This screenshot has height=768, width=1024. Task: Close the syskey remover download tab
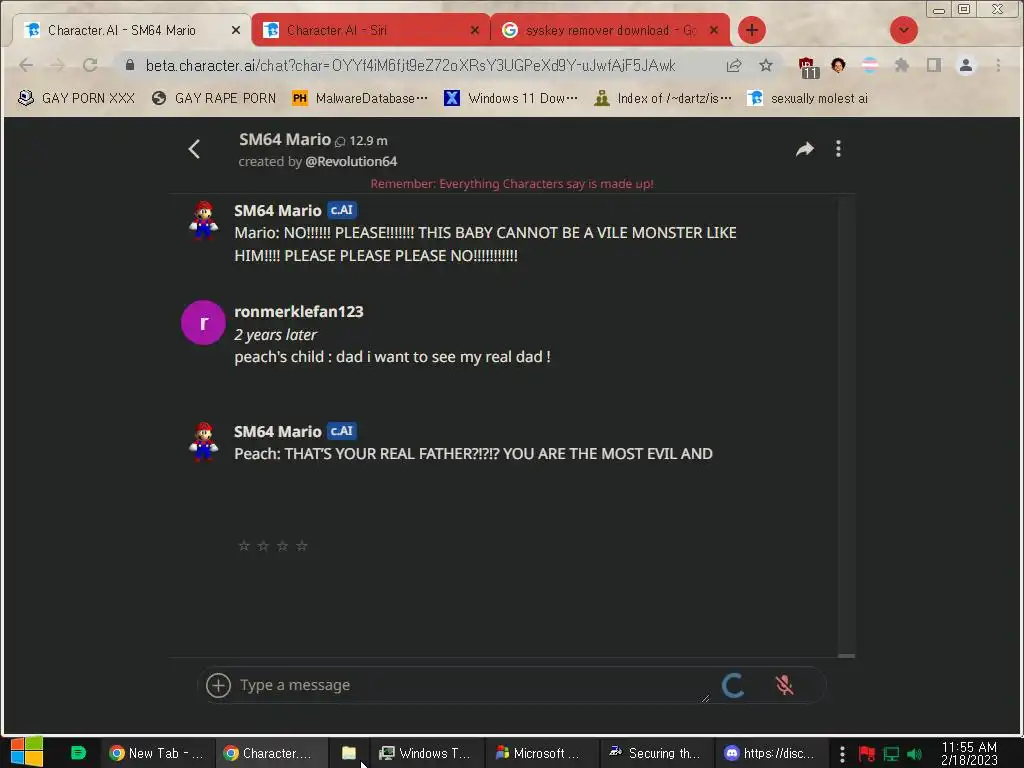point(714,30)
